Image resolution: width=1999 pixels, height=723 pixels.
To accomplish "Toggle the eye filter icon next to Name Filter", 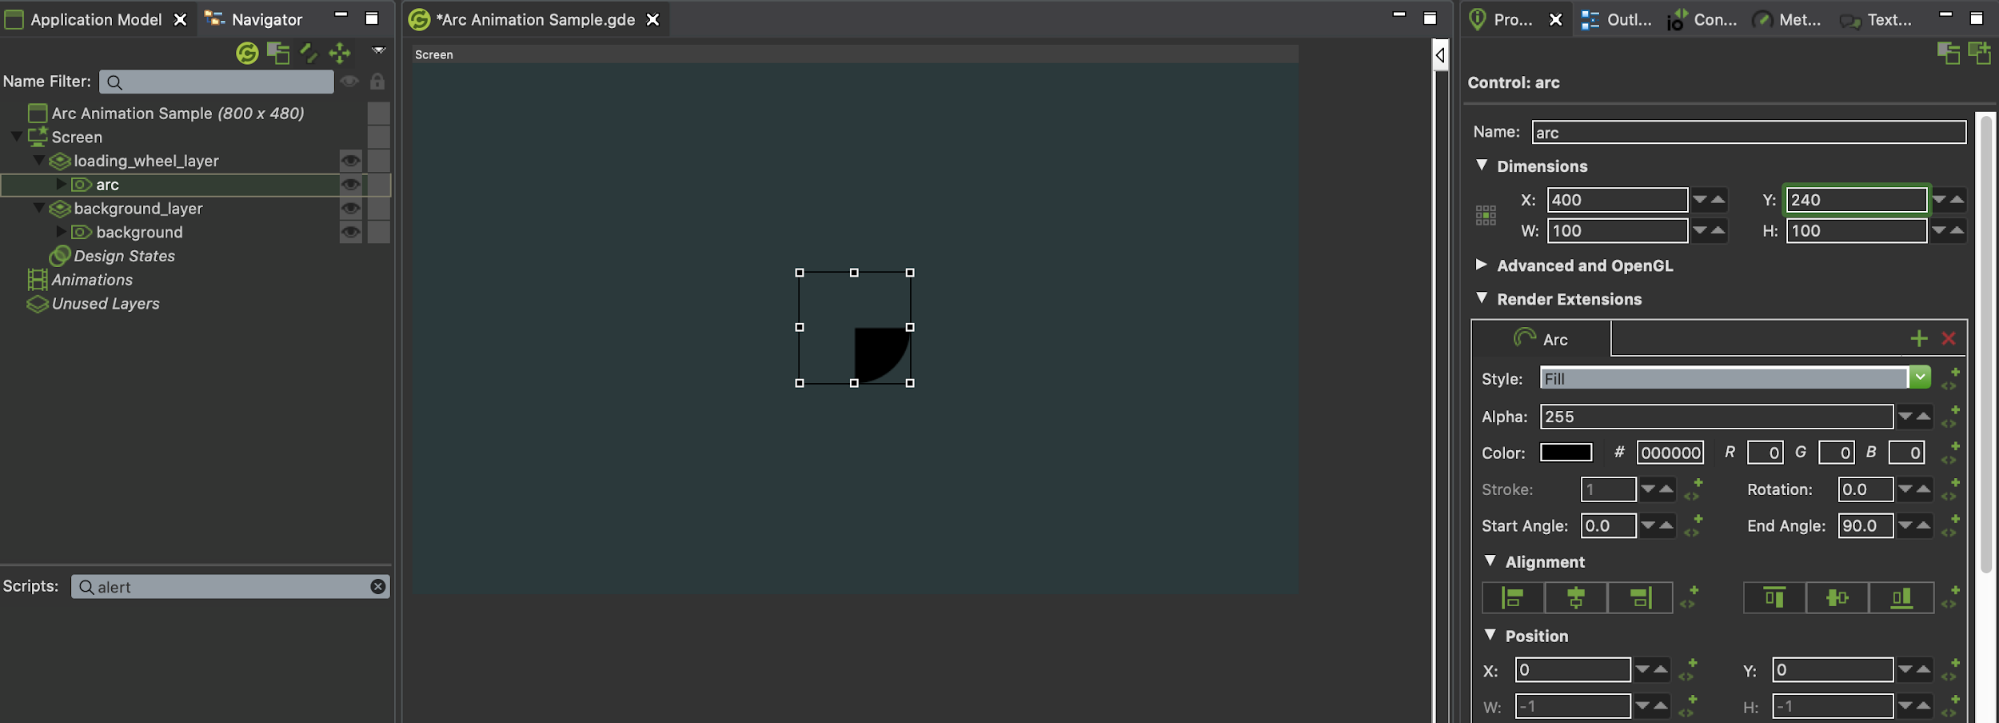I will point(349,81).
